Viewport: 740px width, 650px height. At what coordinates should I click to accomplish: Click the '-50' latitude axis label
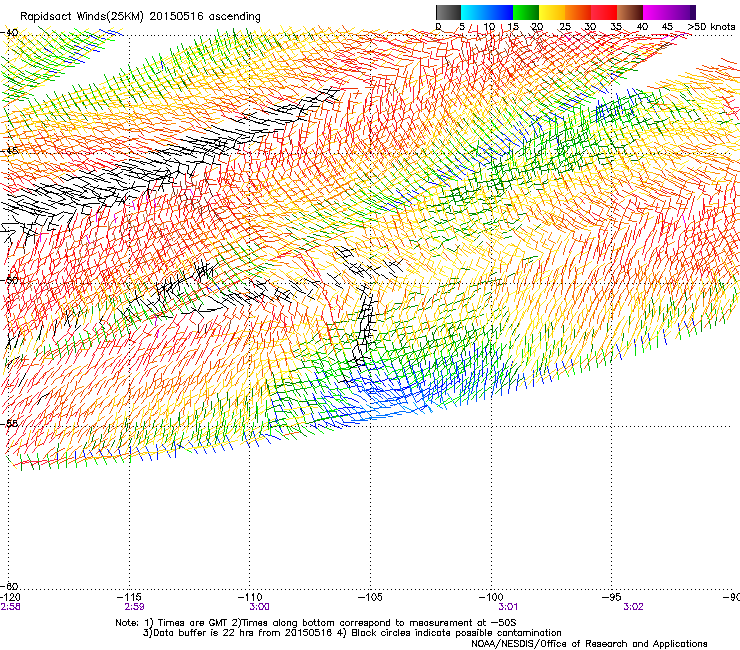click(10, 280)
